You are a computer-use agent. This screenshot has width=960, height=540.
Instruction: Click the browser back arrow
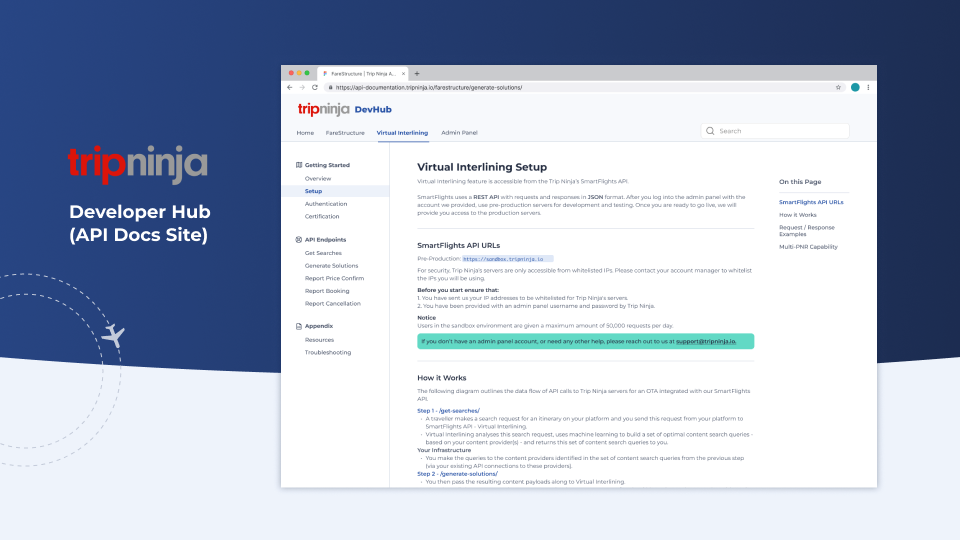(289, 88)
